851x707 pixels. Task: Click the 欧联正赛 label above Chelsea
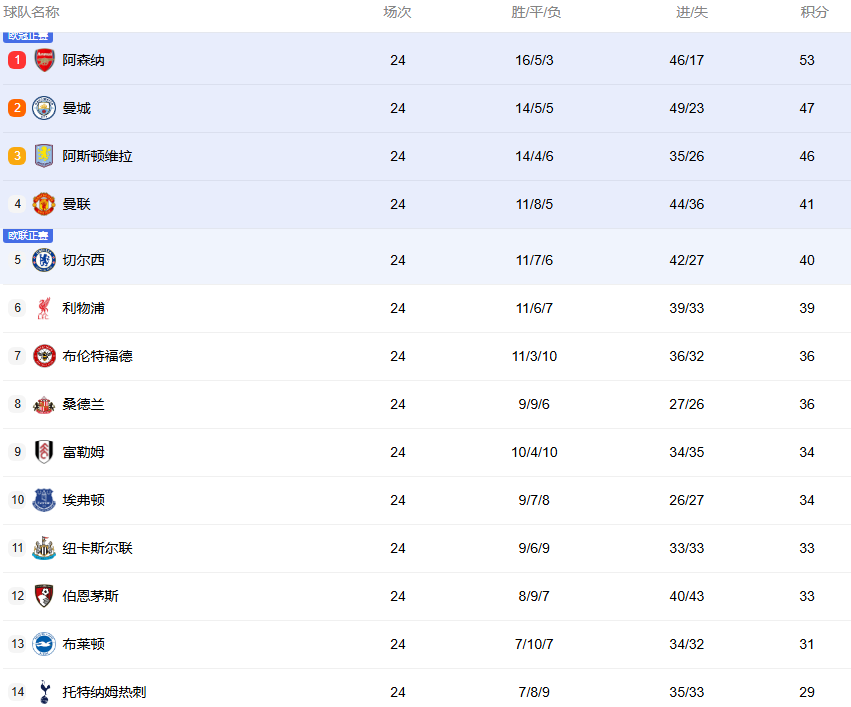(x=27, y=236)
